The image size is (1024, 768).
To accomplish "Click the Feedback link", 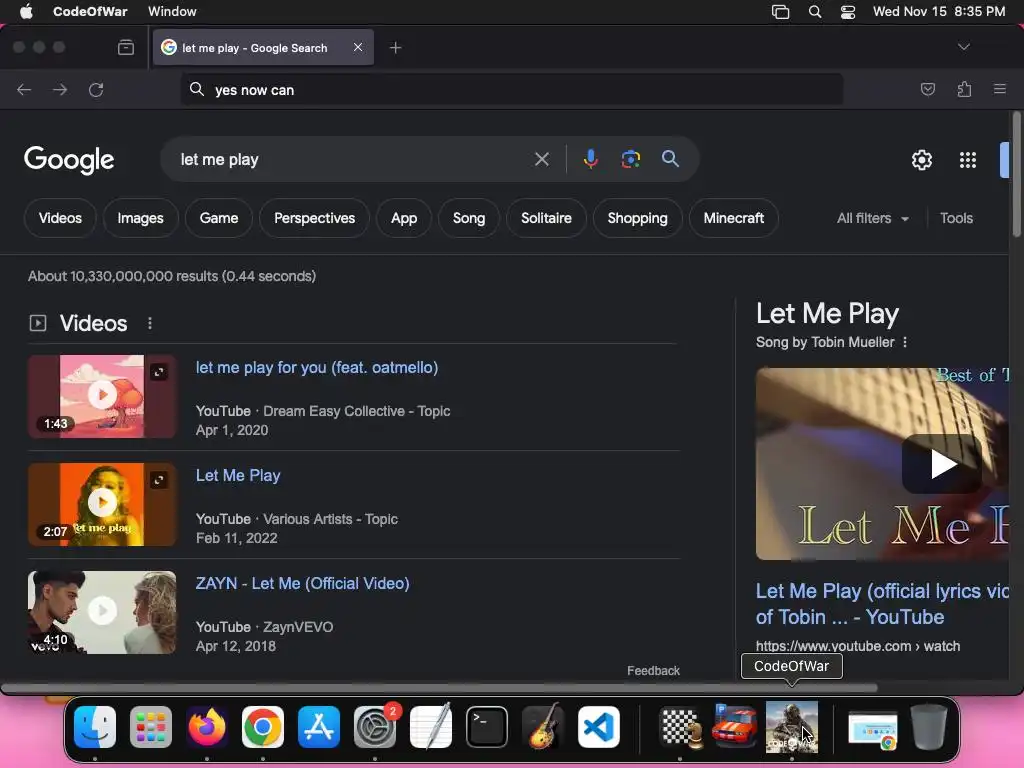I will [653, 671].
